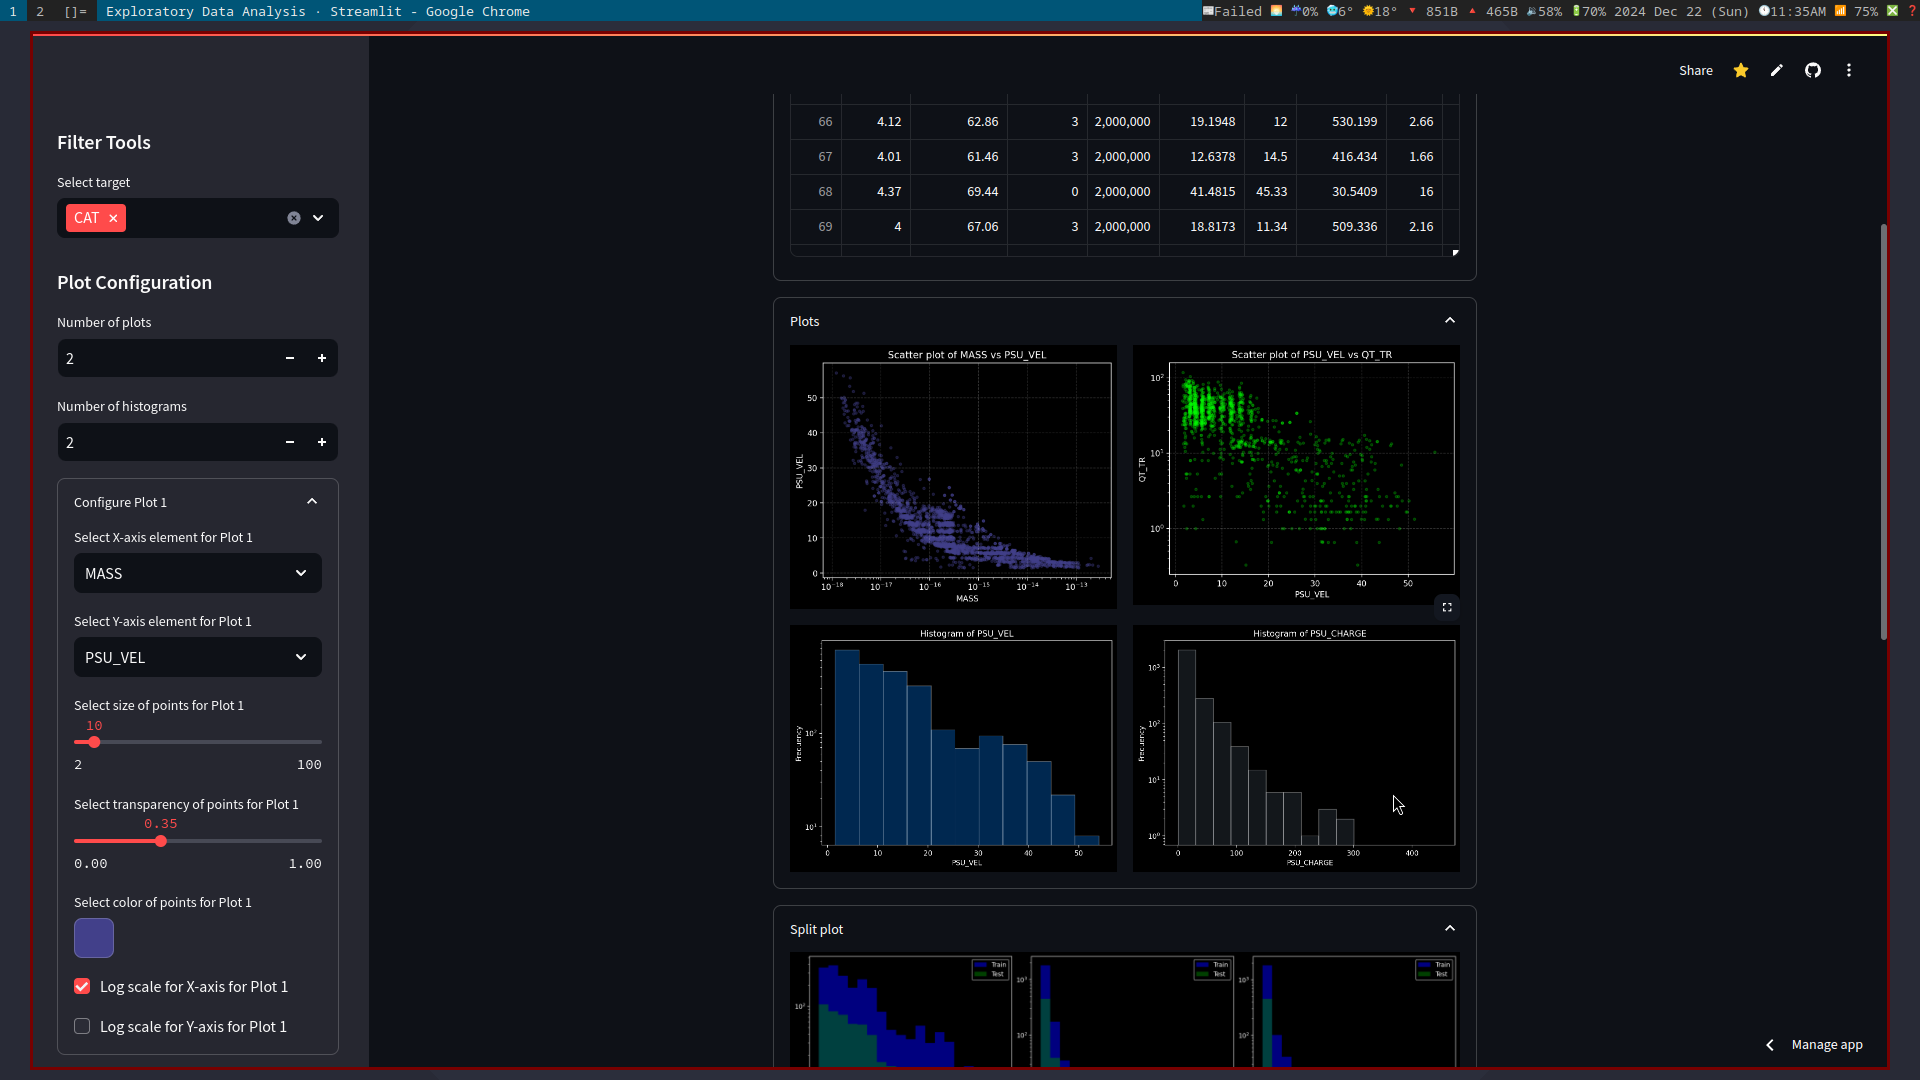Viewport: 1920px width, 1080px height.
Task: Open Y-axis element dropdown showing PSU_VEL
Action: click(x=197, y=657)
